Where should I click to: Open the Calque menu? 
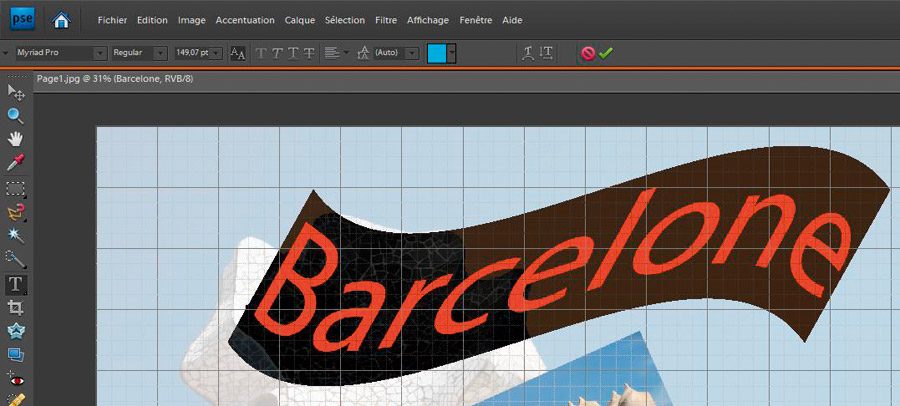pos(299,20)
